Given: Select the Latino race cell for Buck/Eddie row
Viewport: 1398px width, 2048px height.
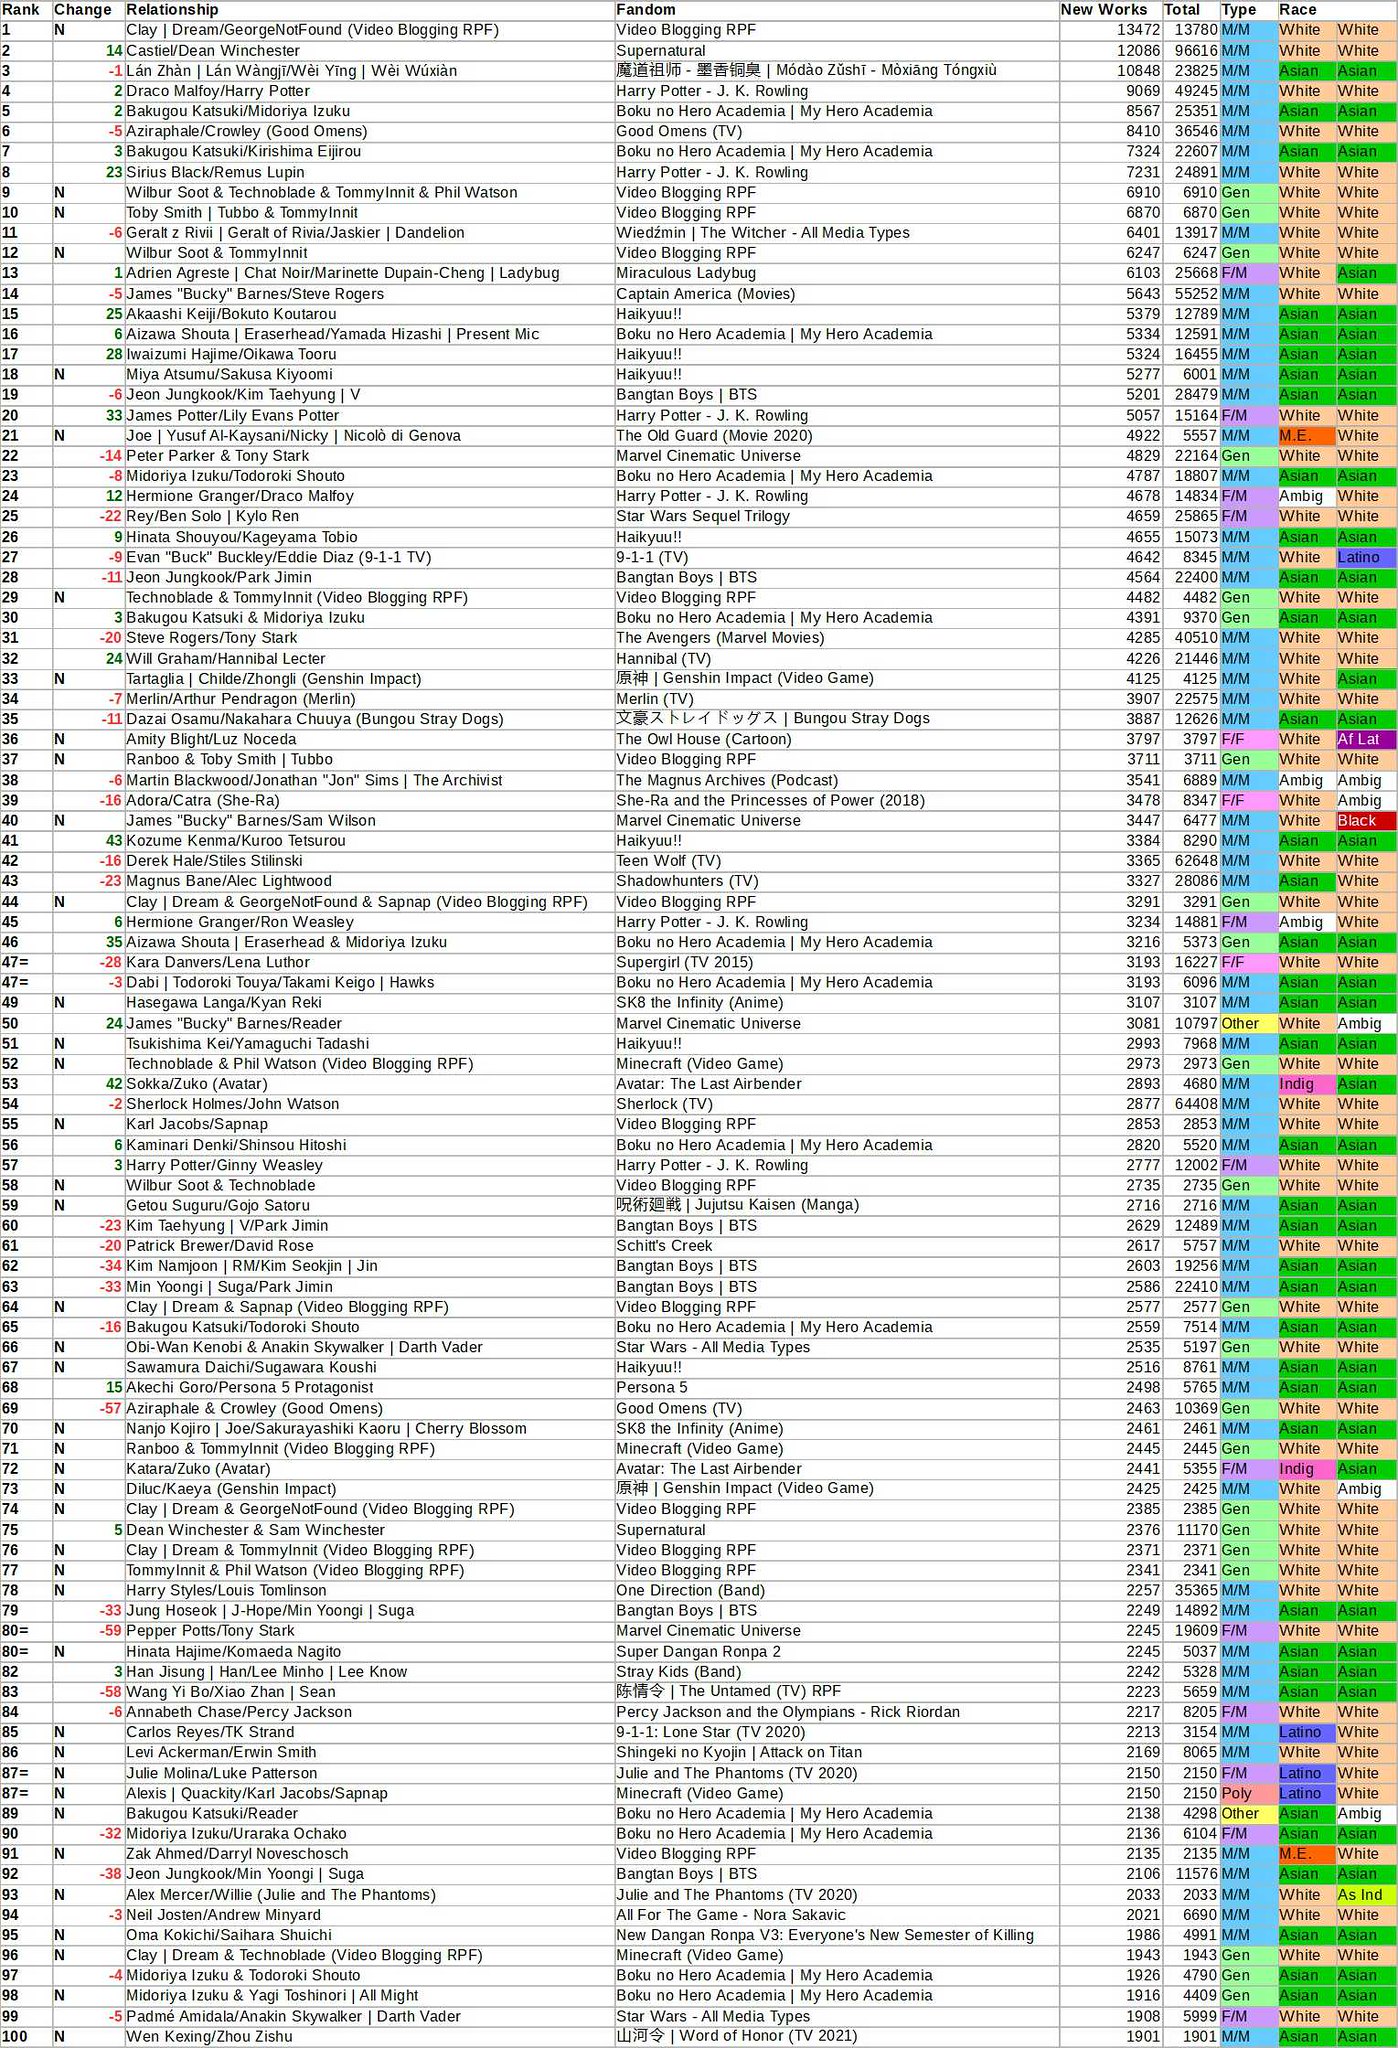Looking at the screenshot, I should pyautogui.click(x=1366, y=557).
